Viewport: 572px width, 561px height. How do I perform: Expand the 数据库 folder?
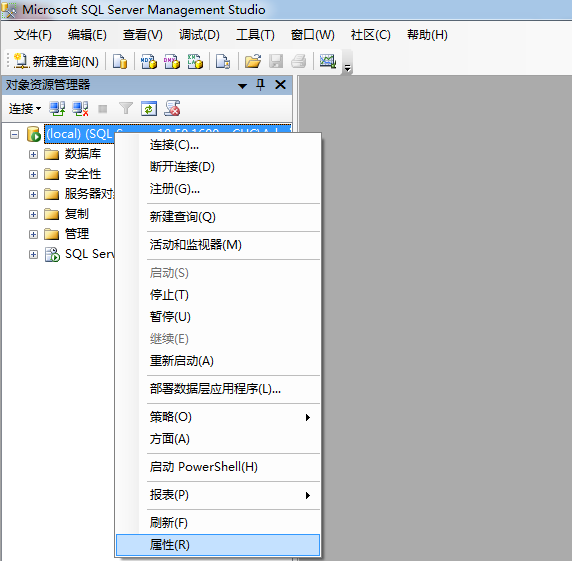coord(33,154)
